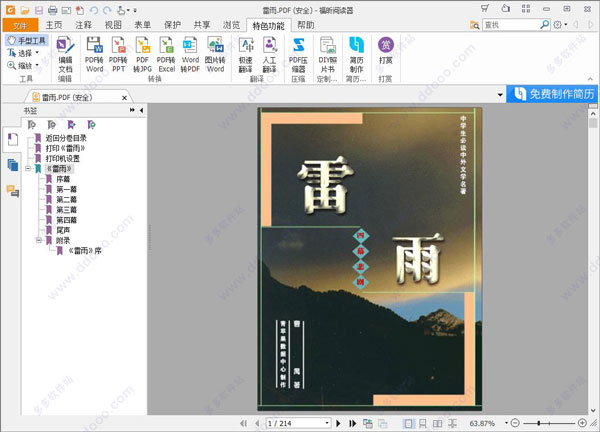Close the 雷雨.PDF document tab
The height and width of the screenshot is (432, 600).
tap(124, 98)
